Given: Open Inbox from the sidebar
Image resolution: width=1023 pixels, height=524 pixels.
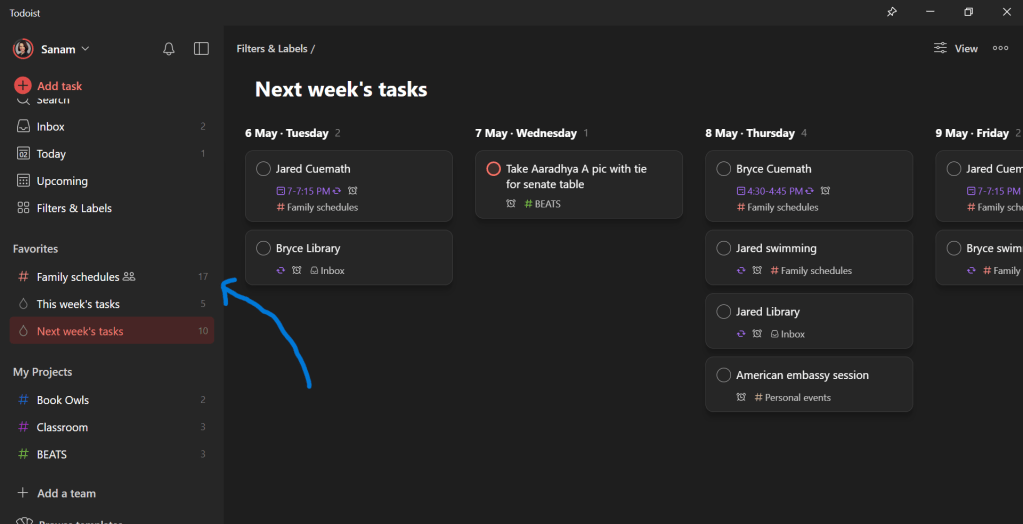Looking at the screenshot, I should pos(51,127).
